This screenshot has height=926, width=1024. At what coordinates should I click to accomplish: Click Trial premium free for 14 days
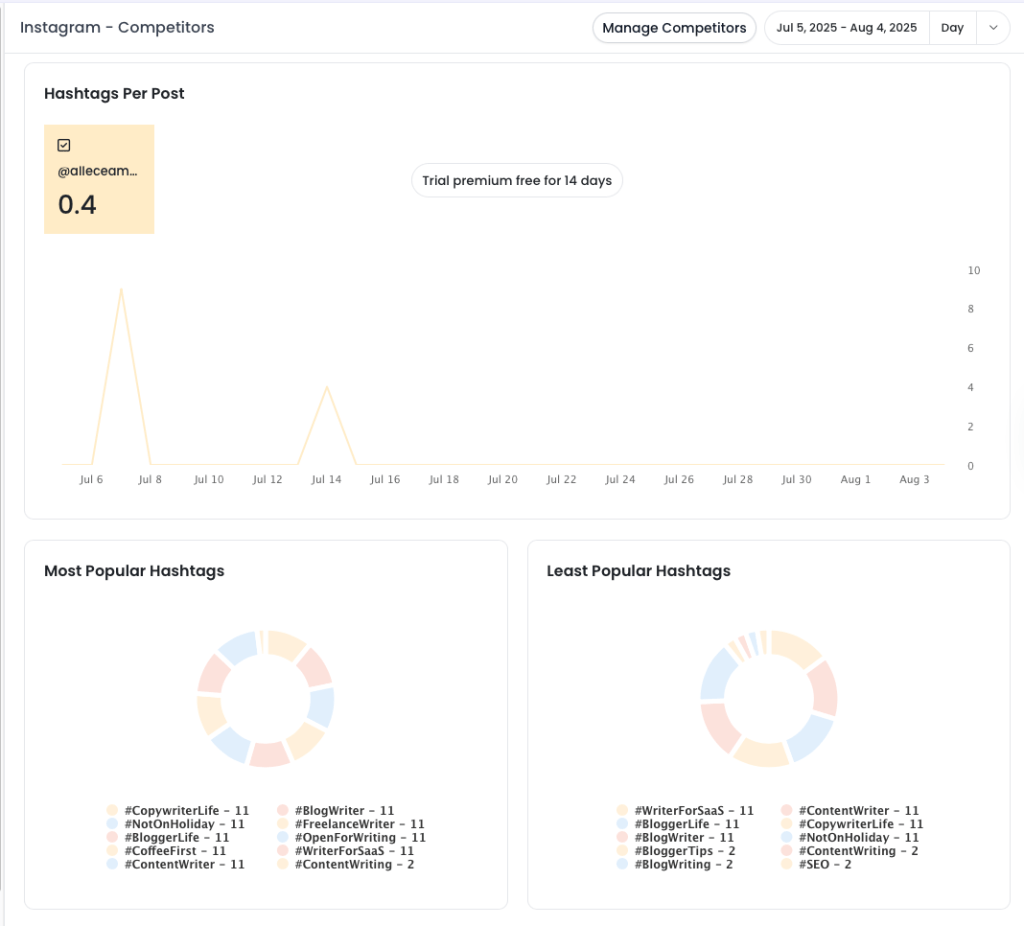pos(517,181)
